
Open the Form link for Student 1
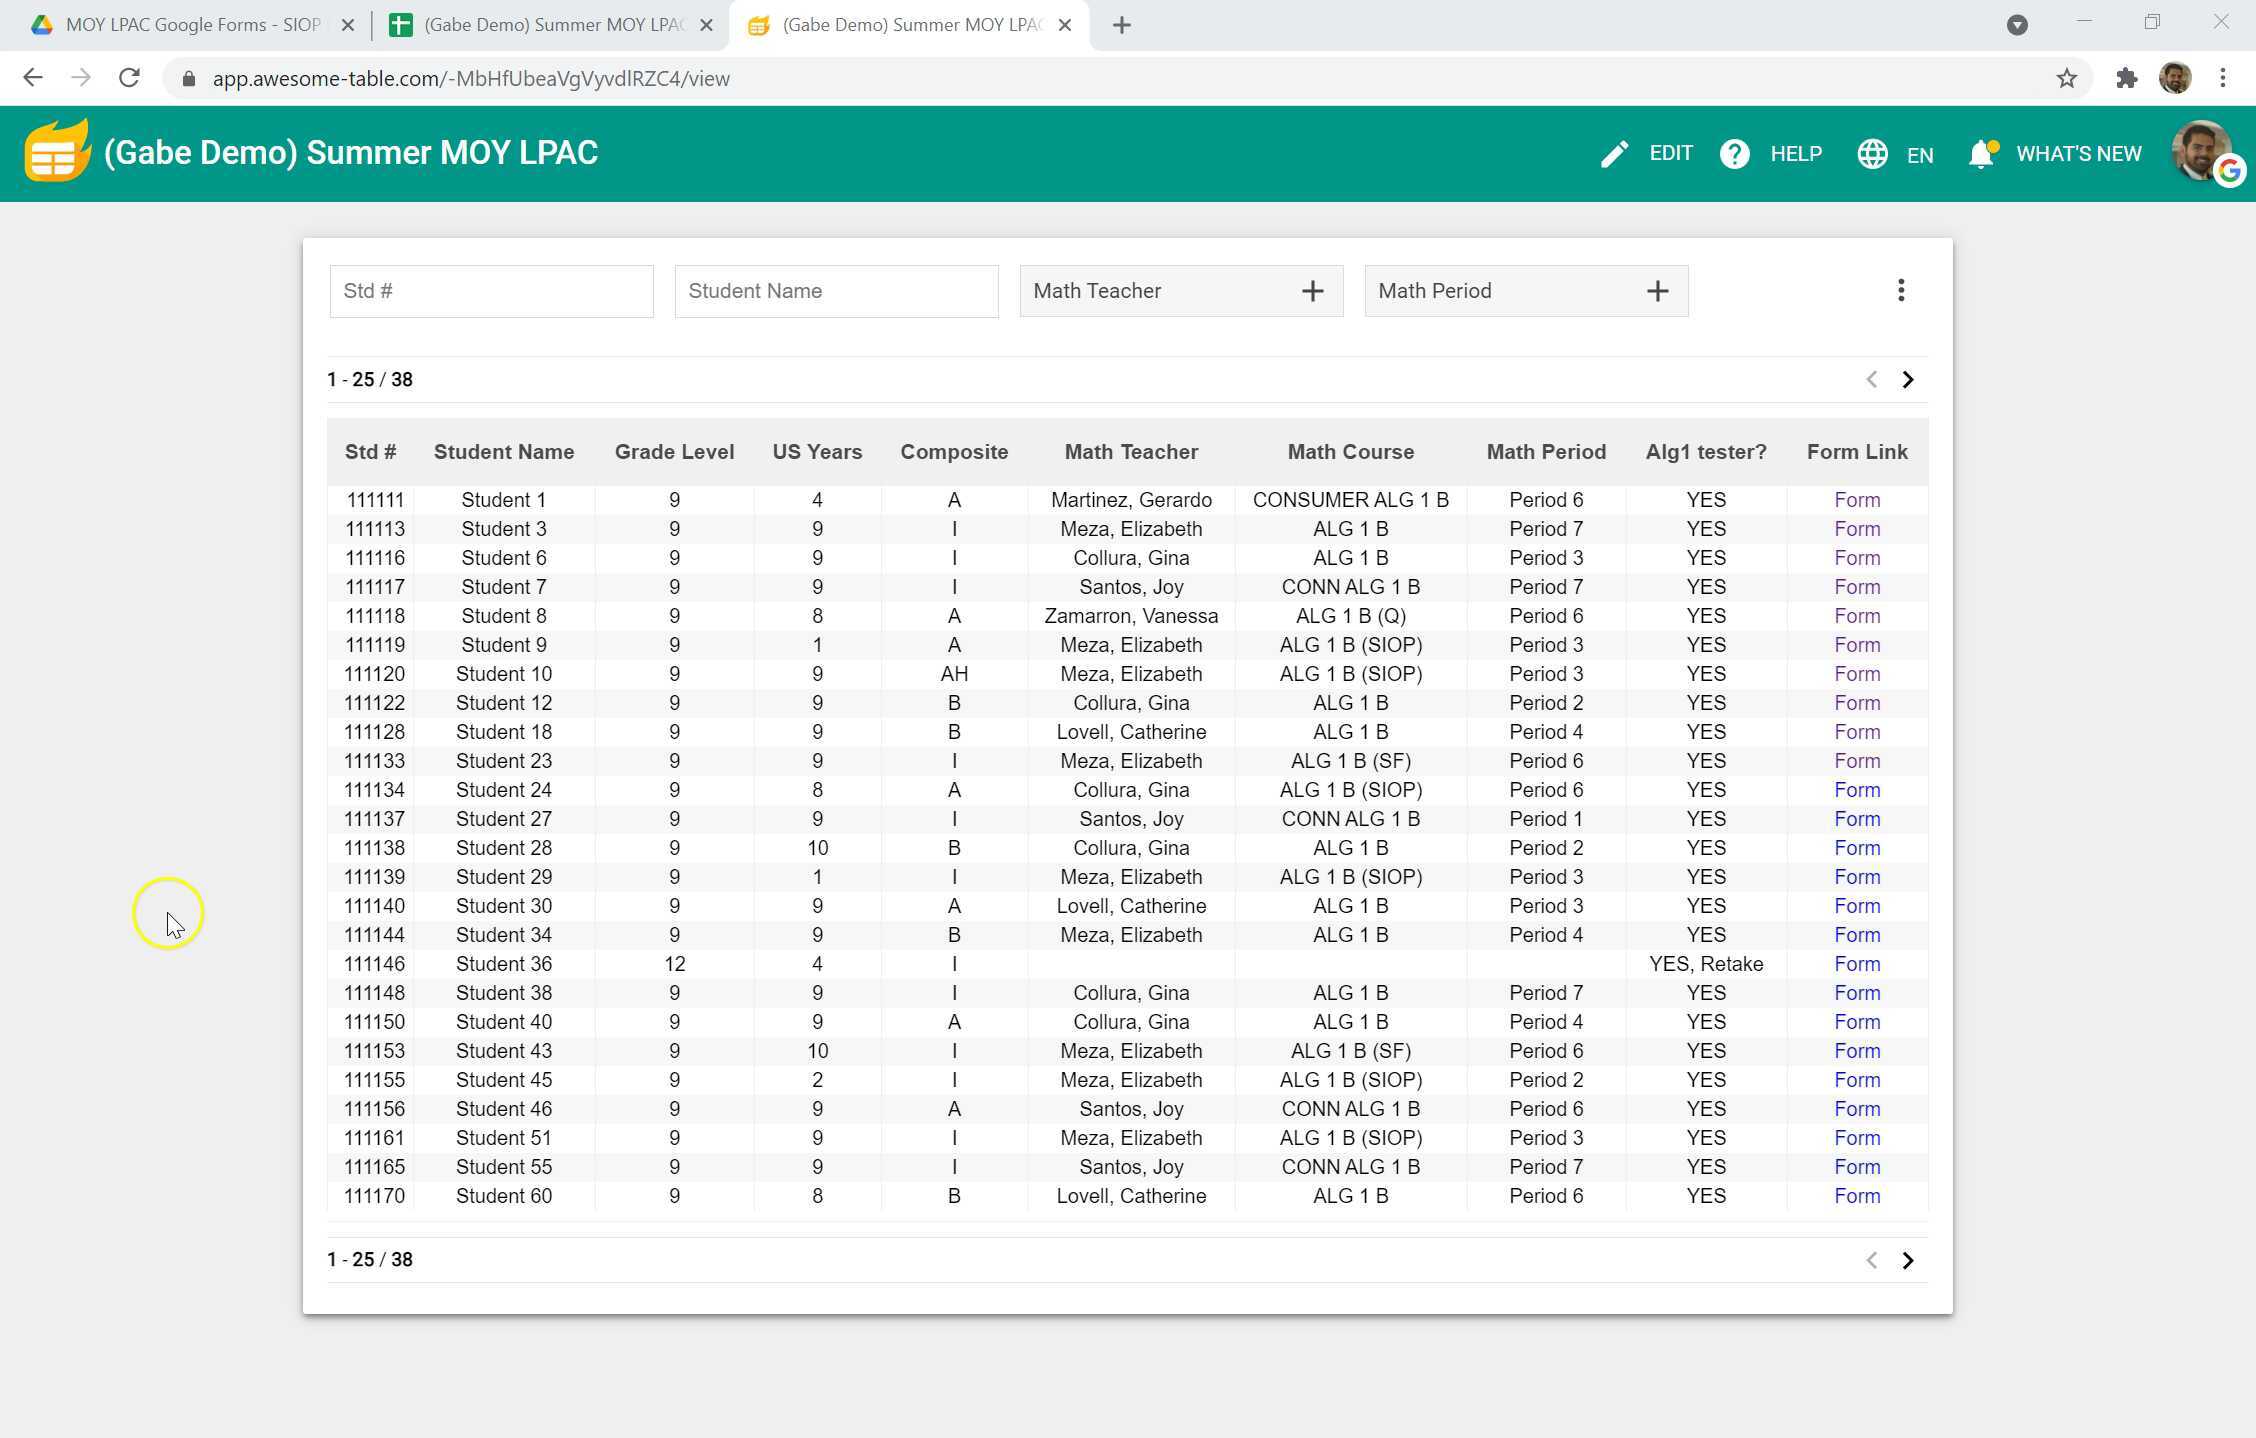click(1857, 499)
